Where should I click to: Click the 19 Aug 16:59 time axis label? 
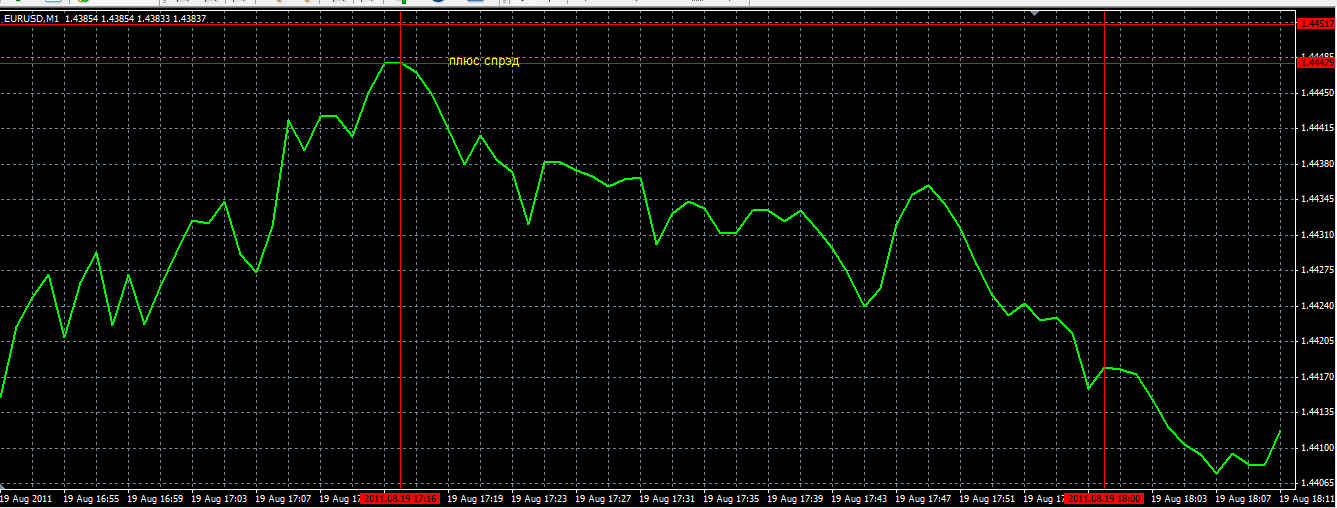click(x=155, y=498)
